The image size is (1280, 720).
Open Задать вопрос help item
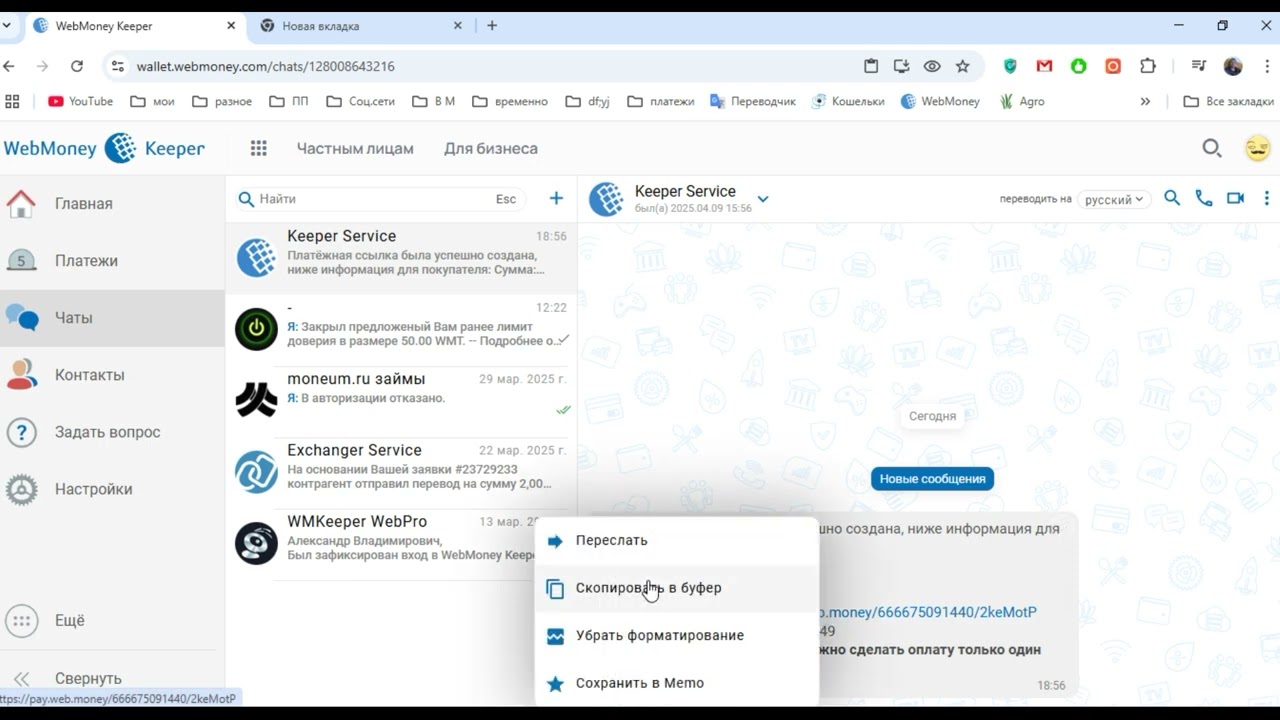[x=112, y=431]
